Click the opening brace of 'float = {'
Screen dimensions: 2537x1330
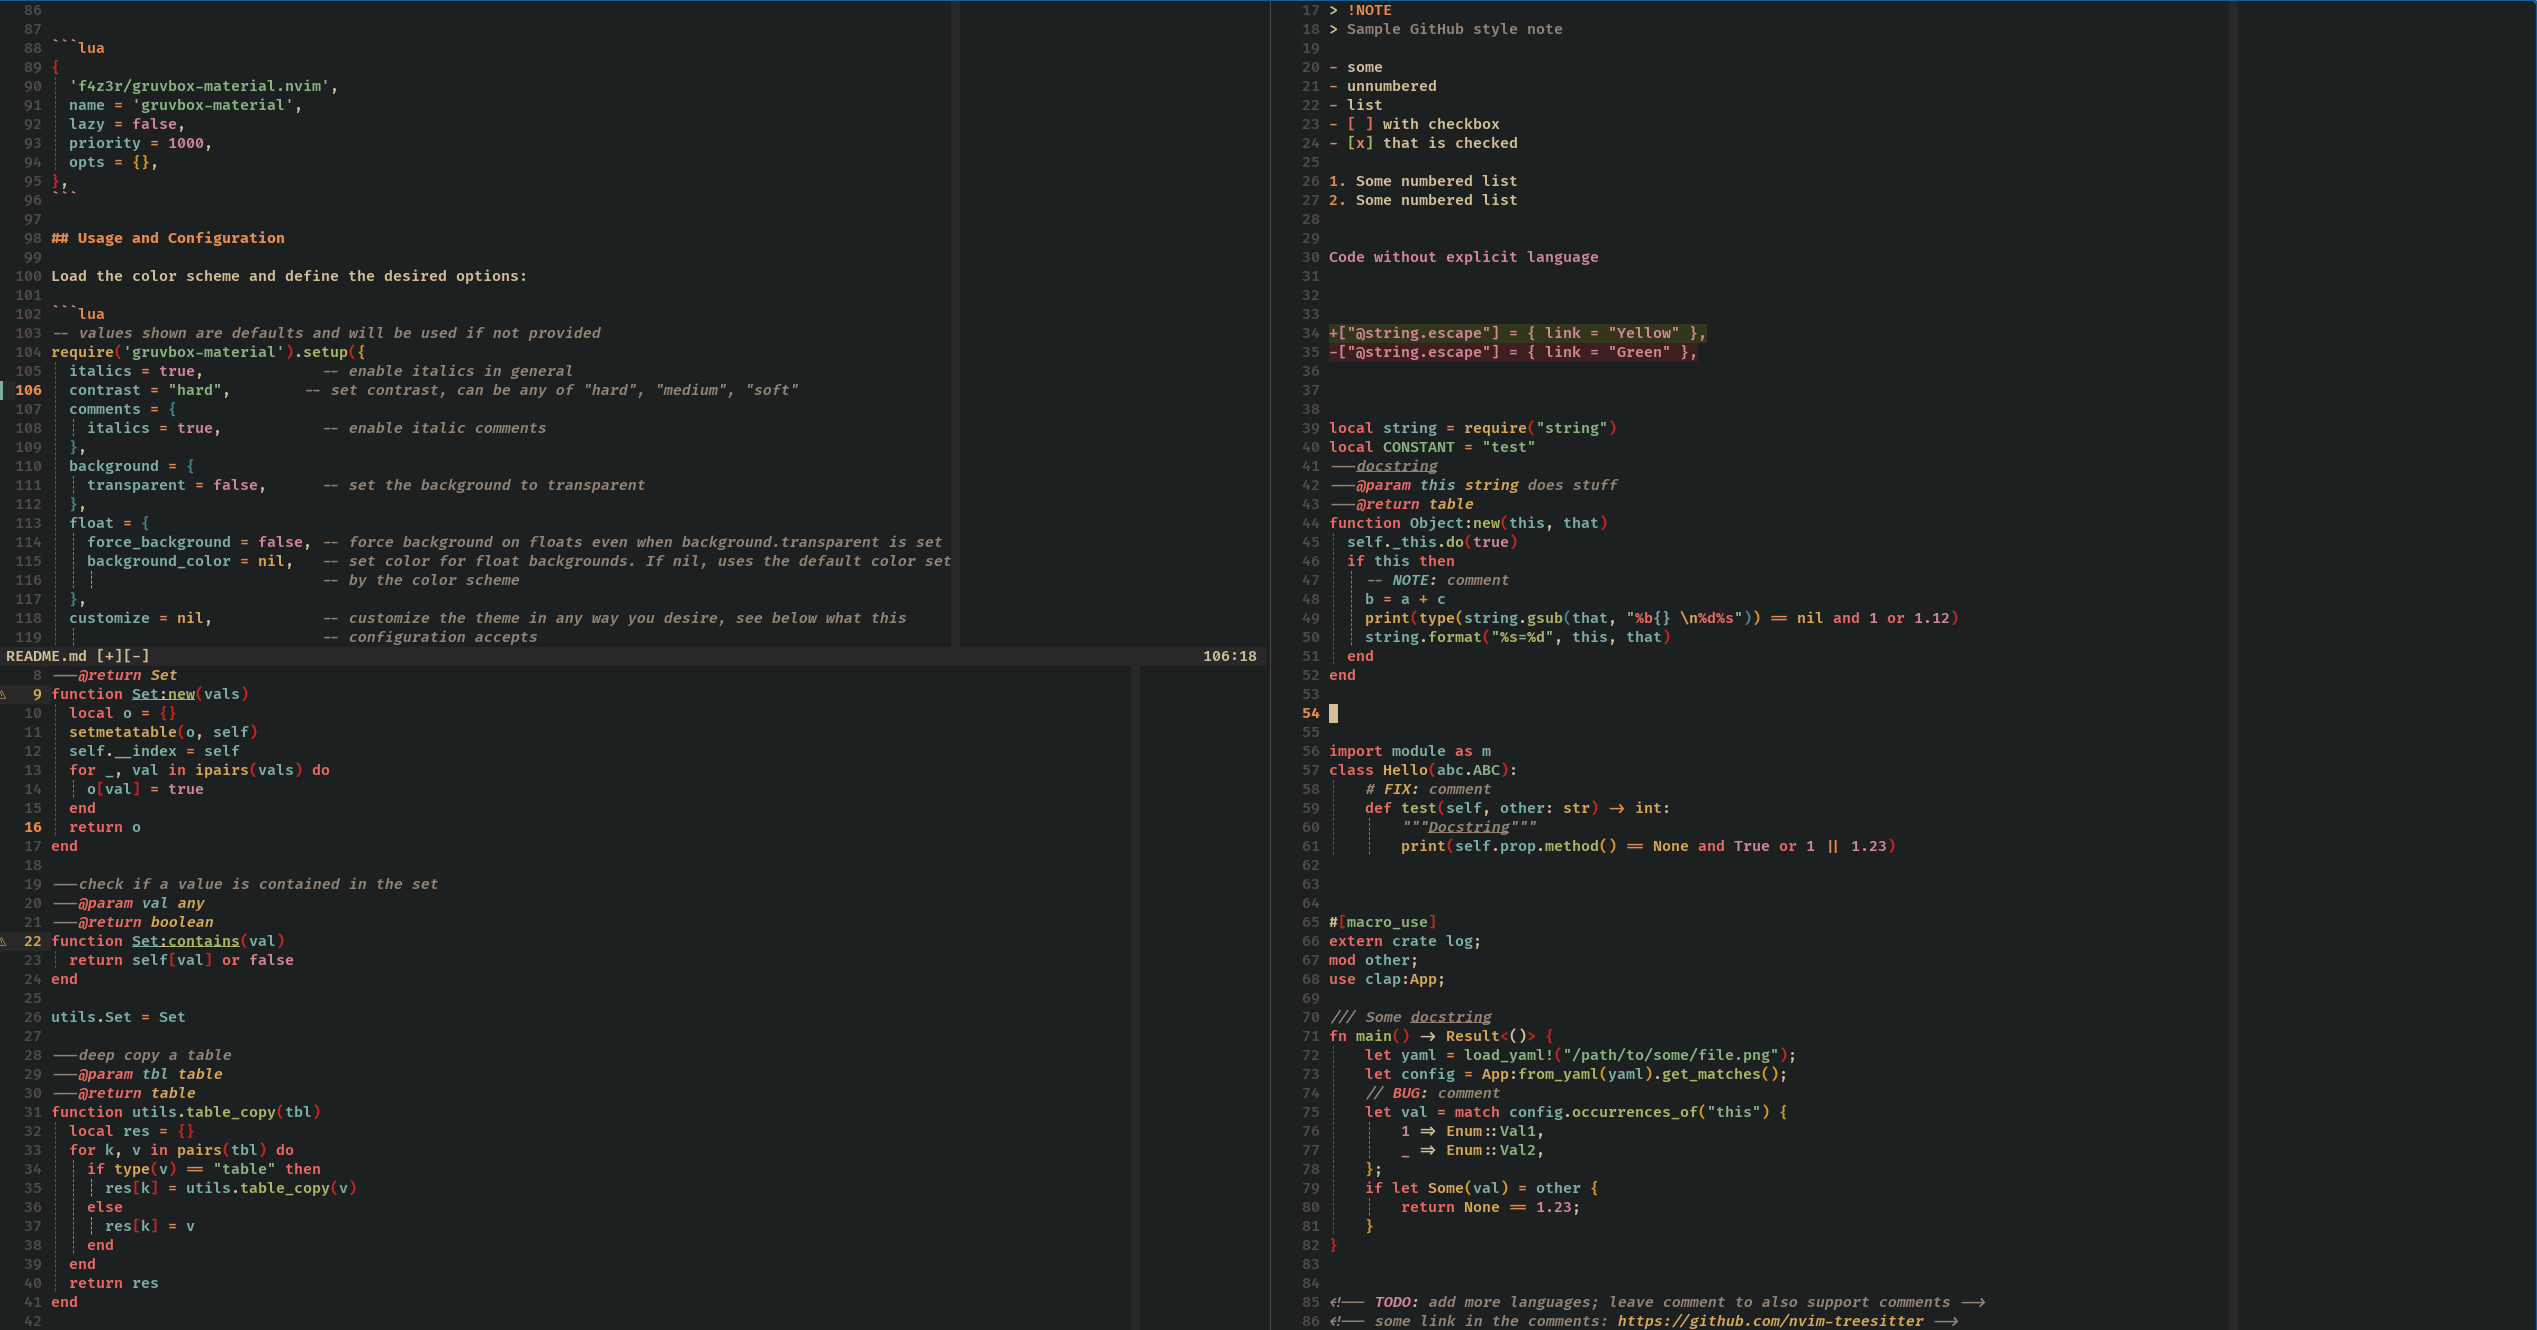[145, 523]
